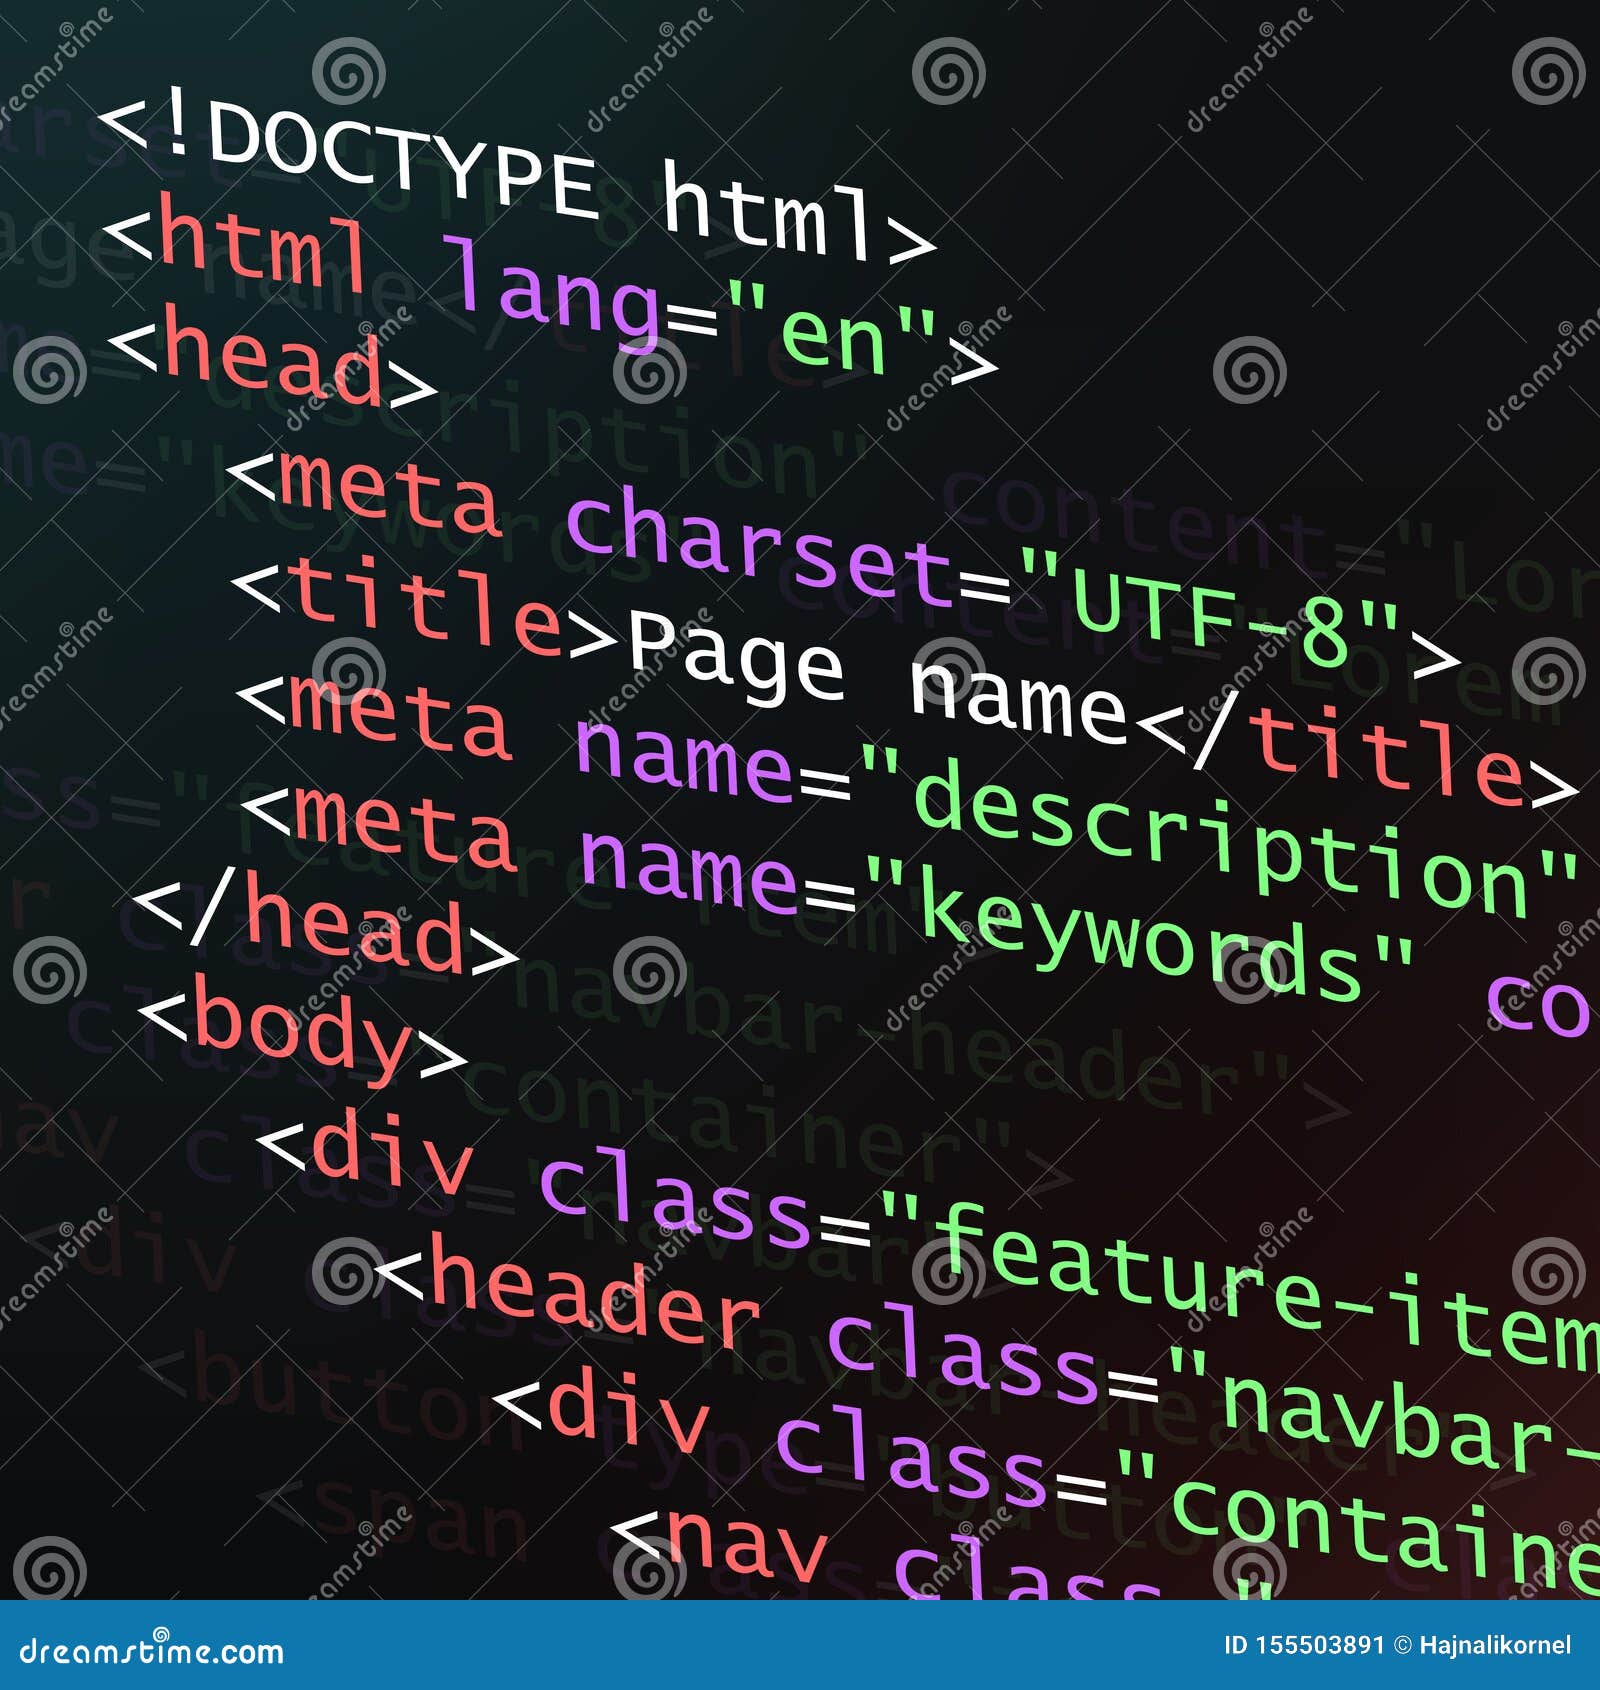Viewport: 1600px width, 1690px height.
Task: Click the opening "<head>" tag
Action: 272,358
